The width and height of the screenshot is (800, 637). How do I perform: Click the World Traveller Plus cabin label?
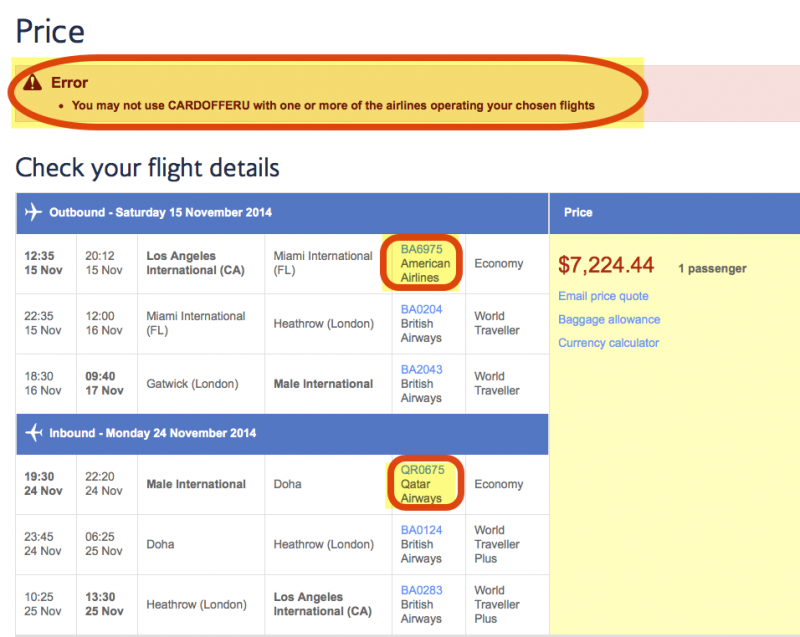tap(495, 545)
